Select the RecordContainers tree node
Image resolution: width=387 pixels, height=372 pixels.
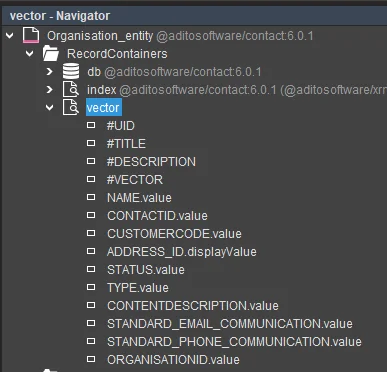click(117, 54)
